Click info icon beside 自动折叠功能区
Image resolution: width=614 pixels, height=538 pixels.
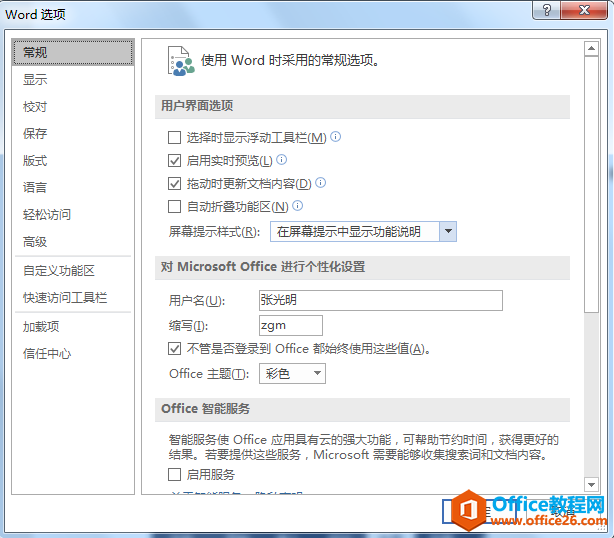(x=298, y=205)
